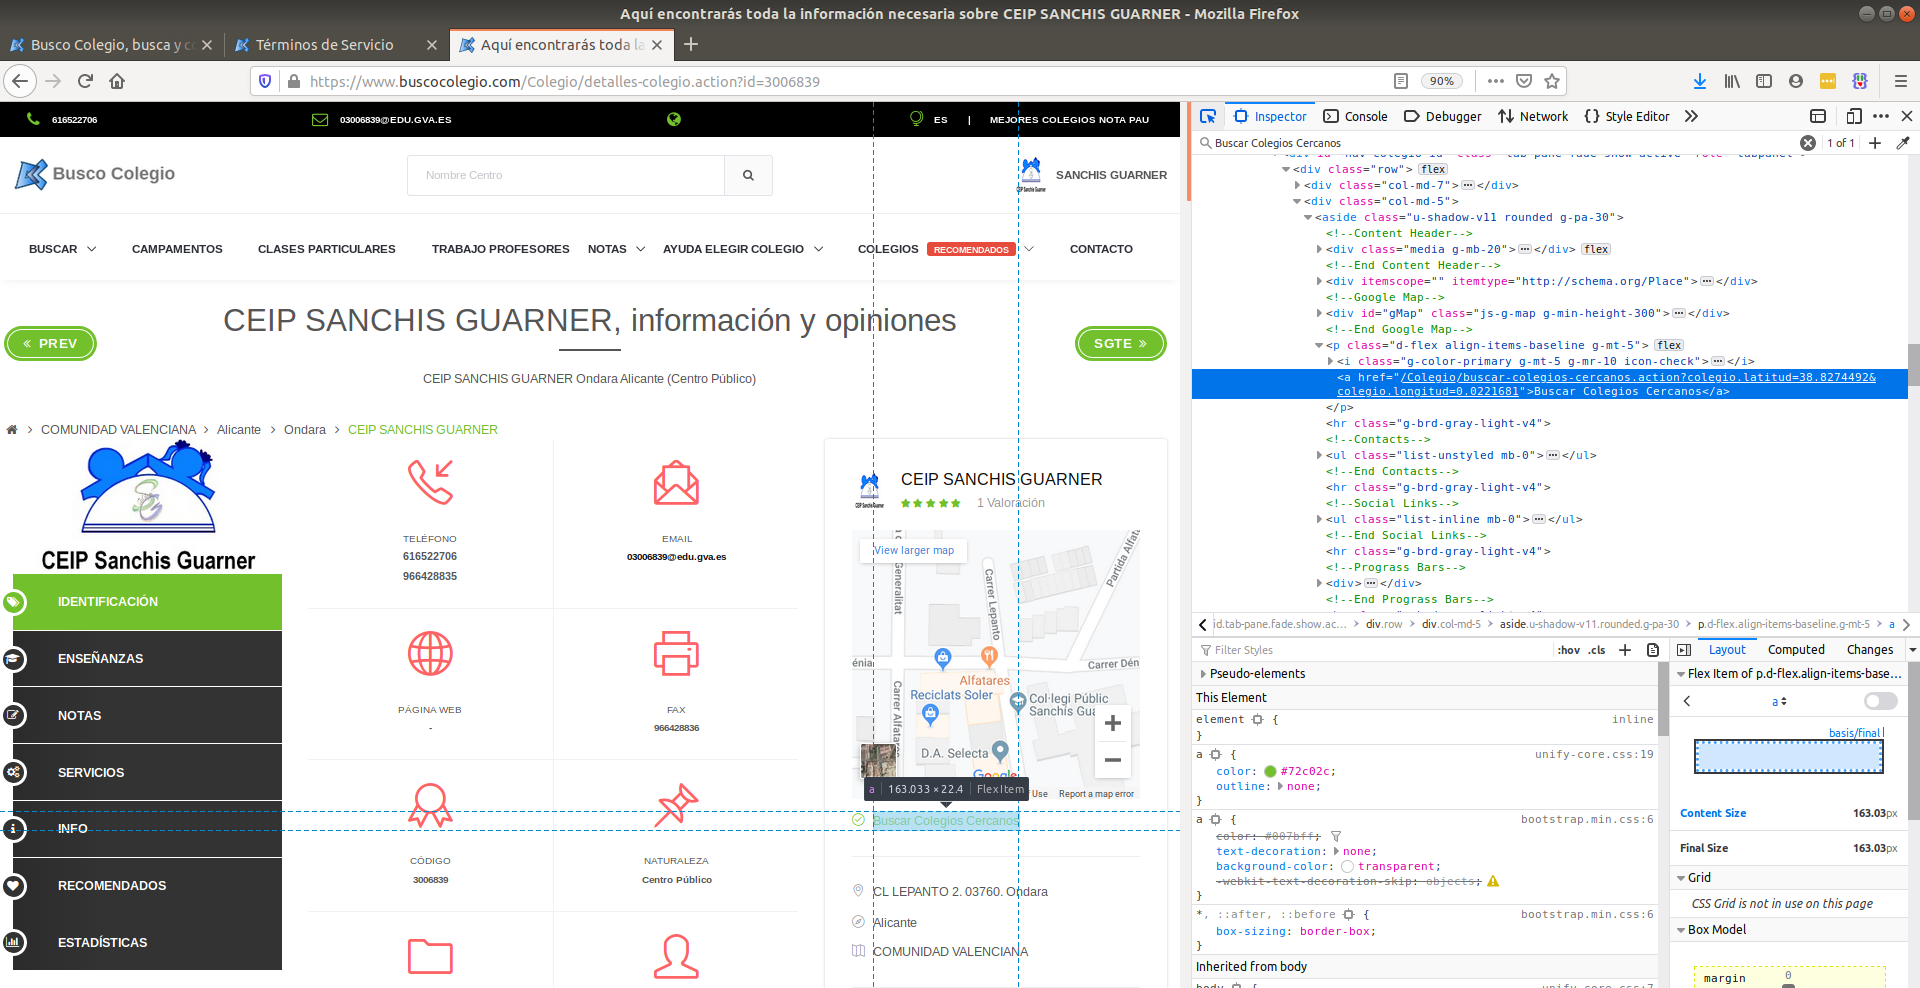The image size is (1920, 988).
Task: Zoom out on the Google map
Action: click(x=1112, y=760)
